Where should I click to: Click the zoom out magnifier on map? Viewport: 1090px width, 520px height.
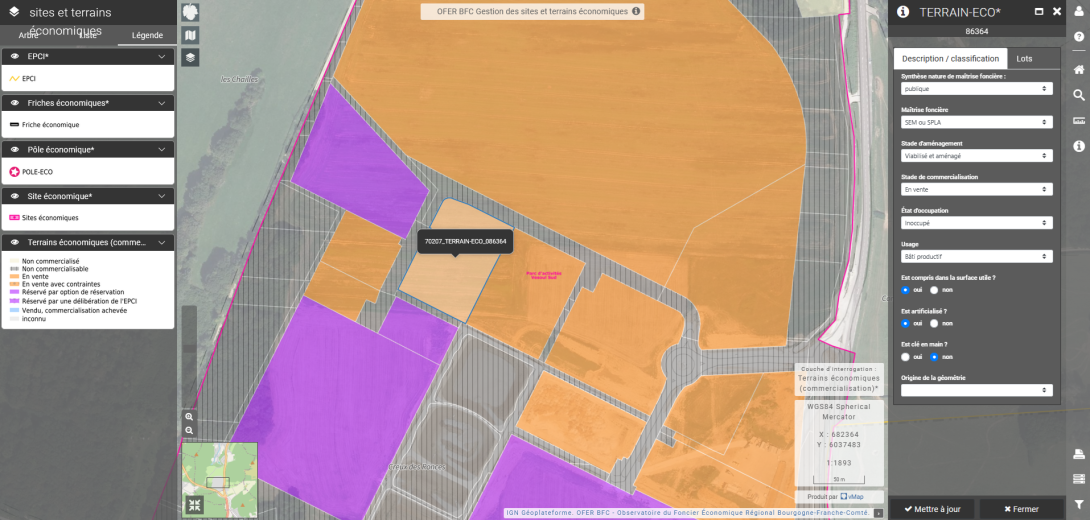click(x=190, y=430)
